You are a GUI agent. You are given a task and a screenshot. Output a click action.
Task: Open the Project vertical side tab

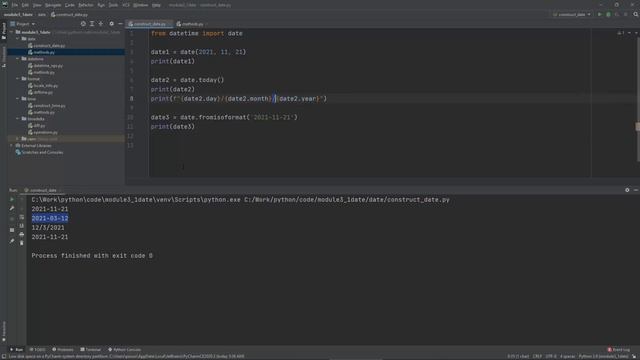4,31
